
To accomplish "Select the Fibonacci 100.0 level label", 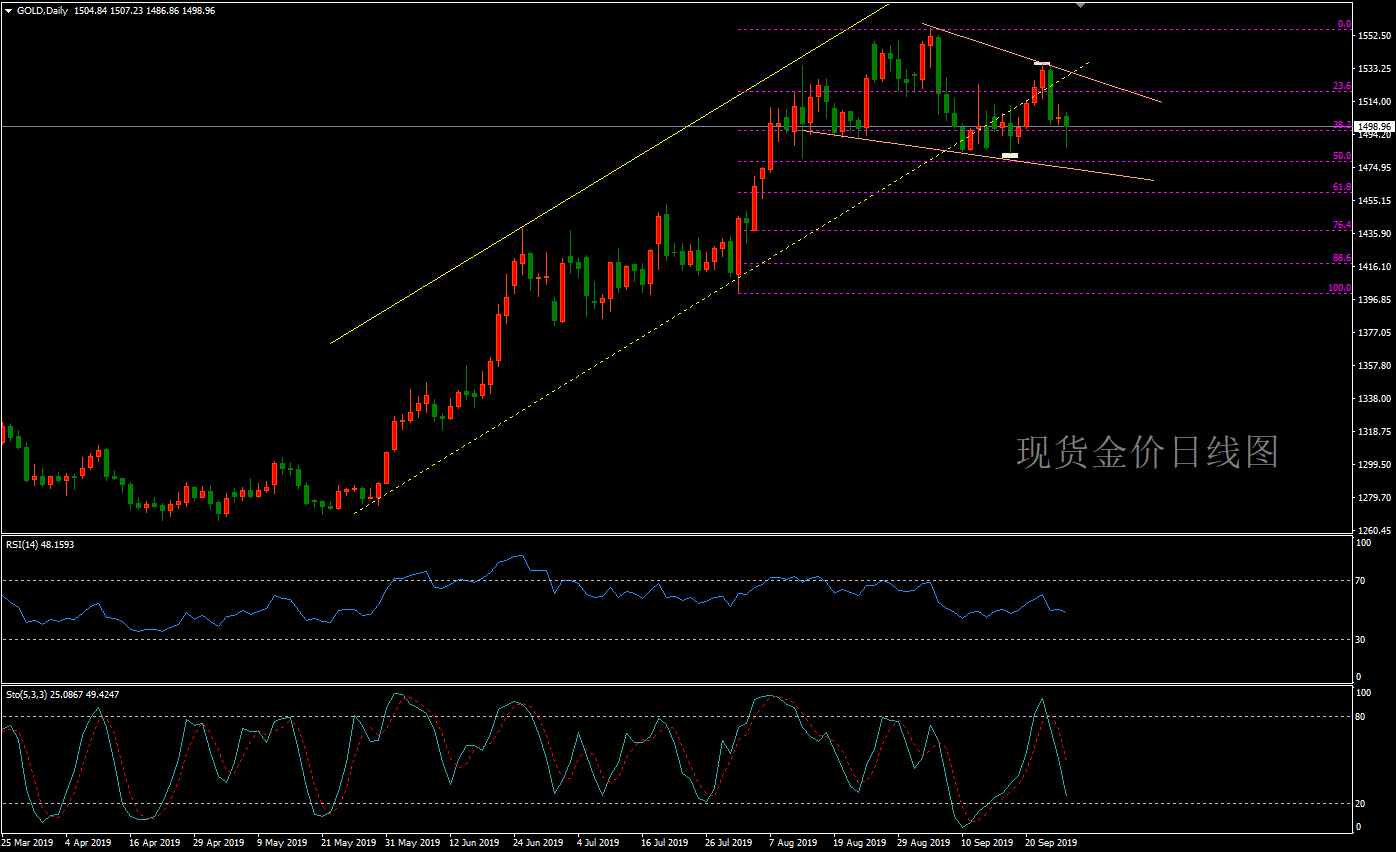I will pyautogui.click(x=1339, y=288).
